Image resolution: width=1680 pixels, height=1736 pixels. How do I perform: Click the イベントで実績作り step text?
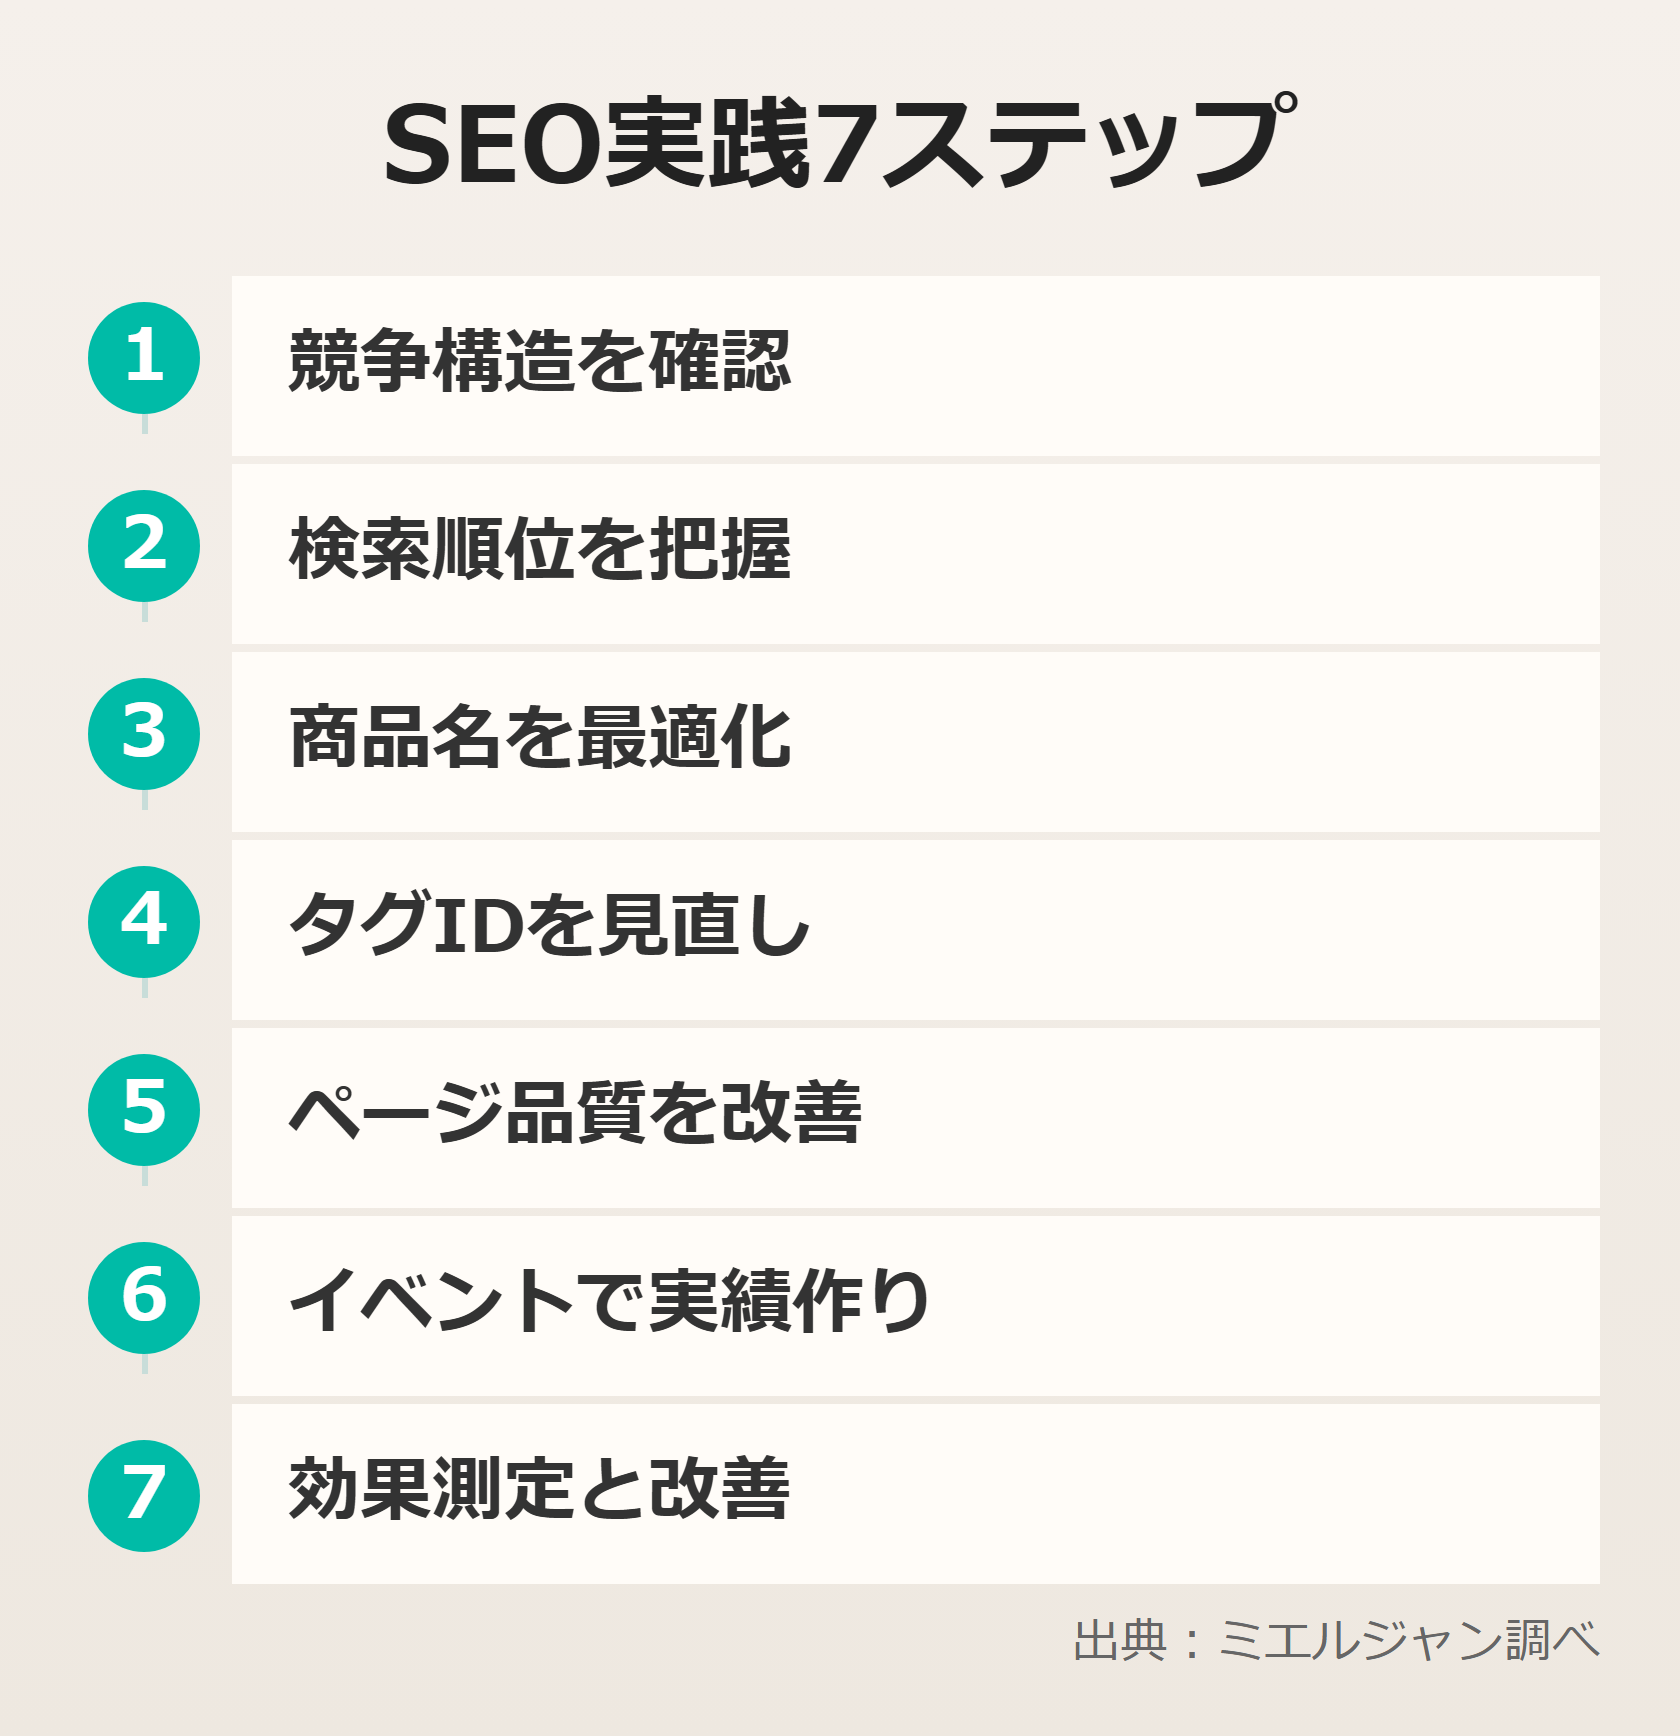pyautogui.click(x=610, y=1302)
